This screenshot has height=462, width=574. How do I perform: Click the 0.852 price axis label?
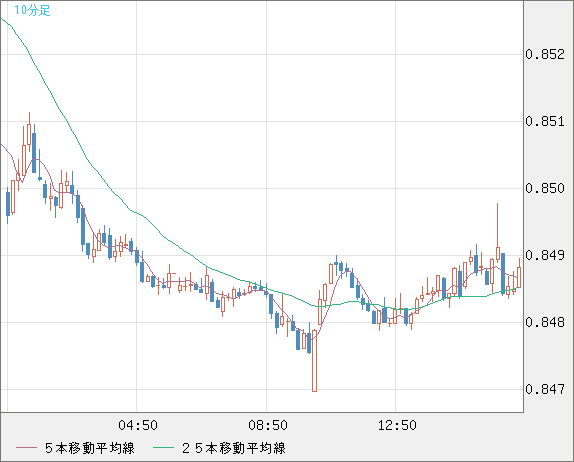(x=545, y=55)
